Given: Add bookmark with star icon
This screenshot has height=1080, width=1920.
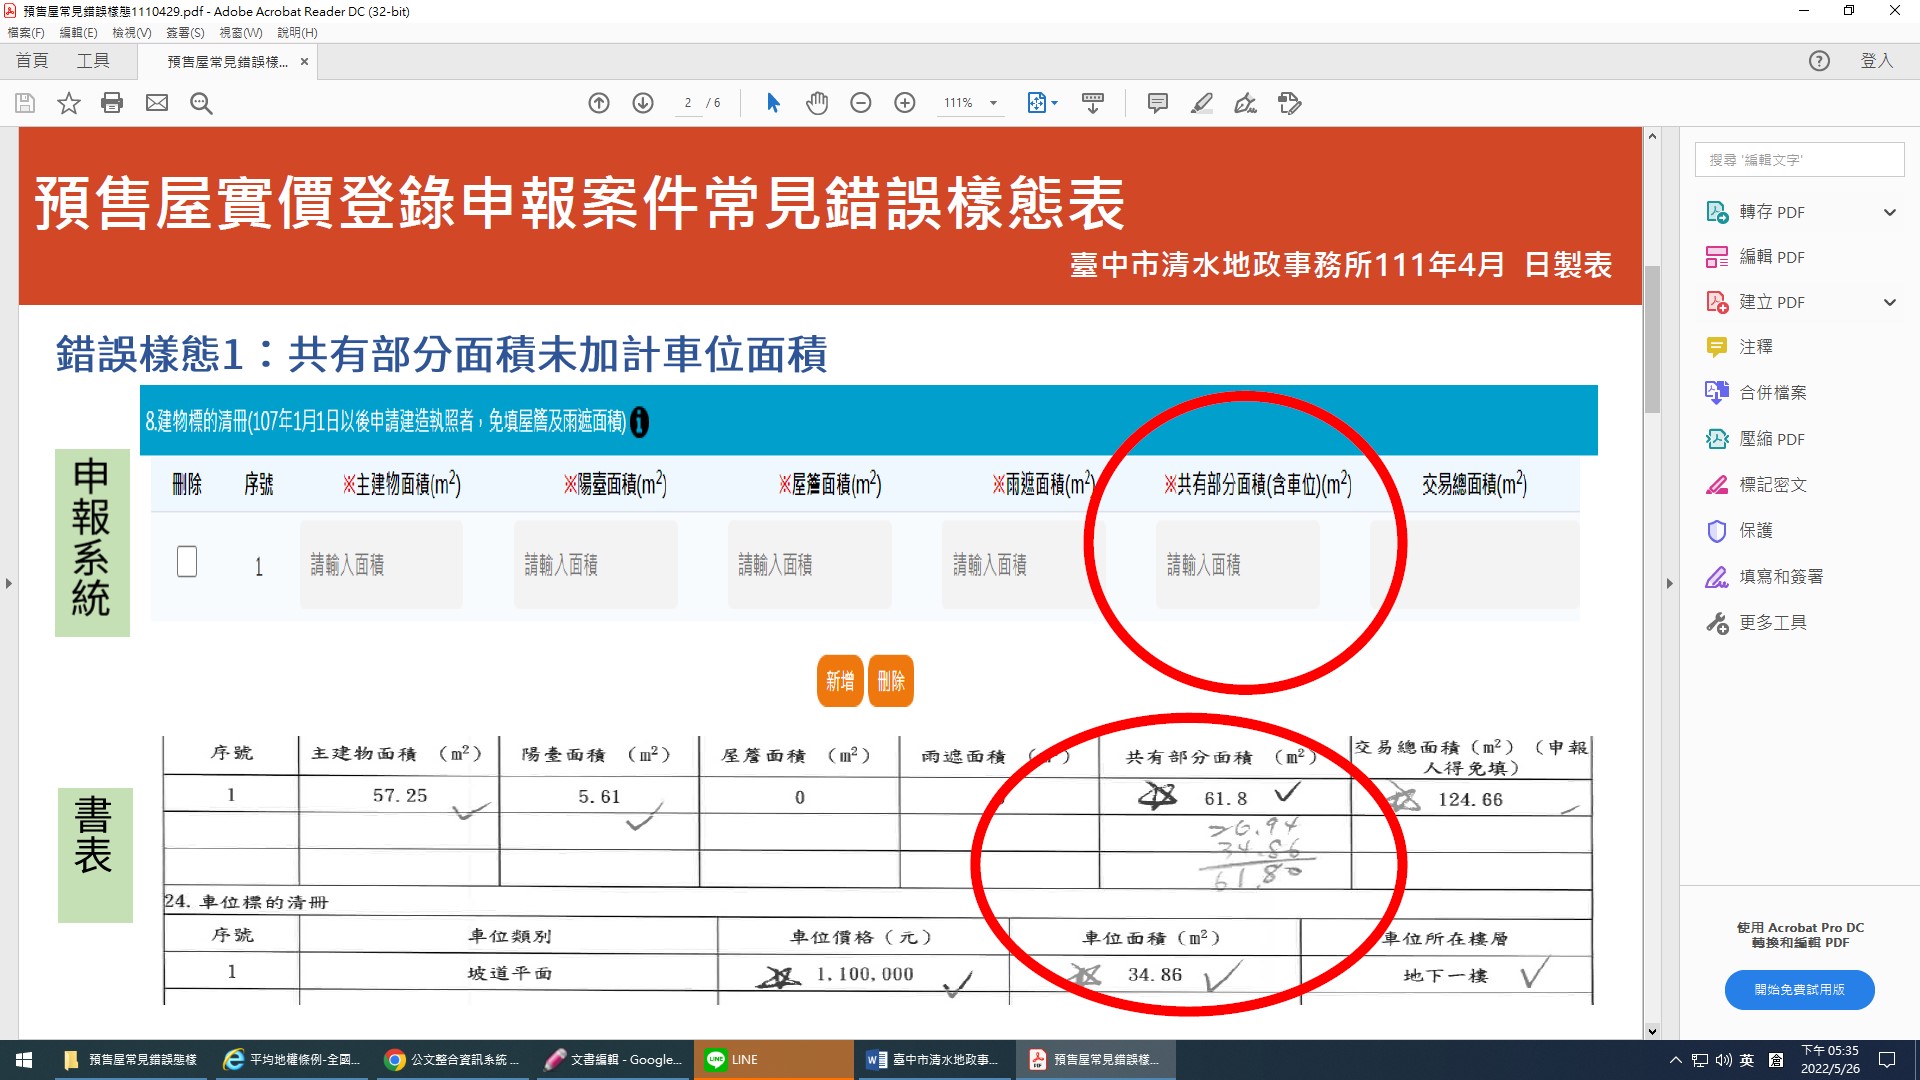Looking at the screenshot, I should (x=68, y=103).
